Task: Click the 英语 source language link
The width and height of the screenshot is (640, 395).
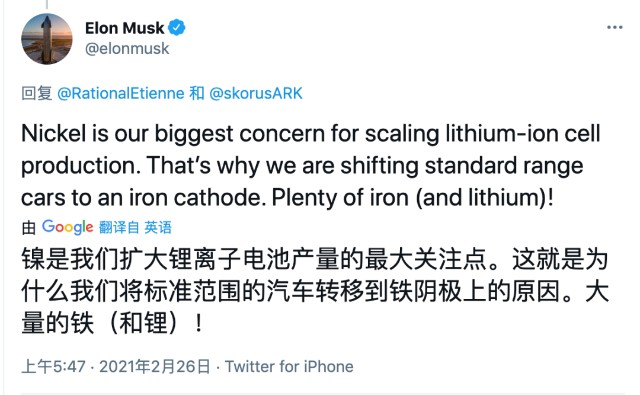Action: 158,227
